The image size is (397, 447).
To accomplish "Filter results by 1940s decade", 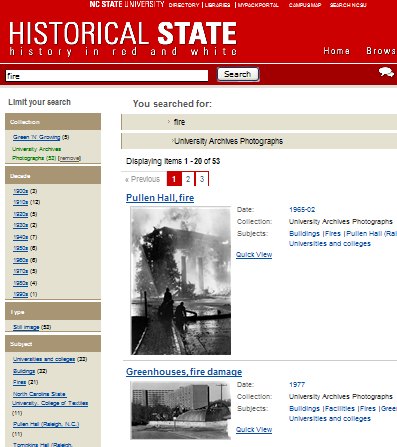I will coord(20,237).
